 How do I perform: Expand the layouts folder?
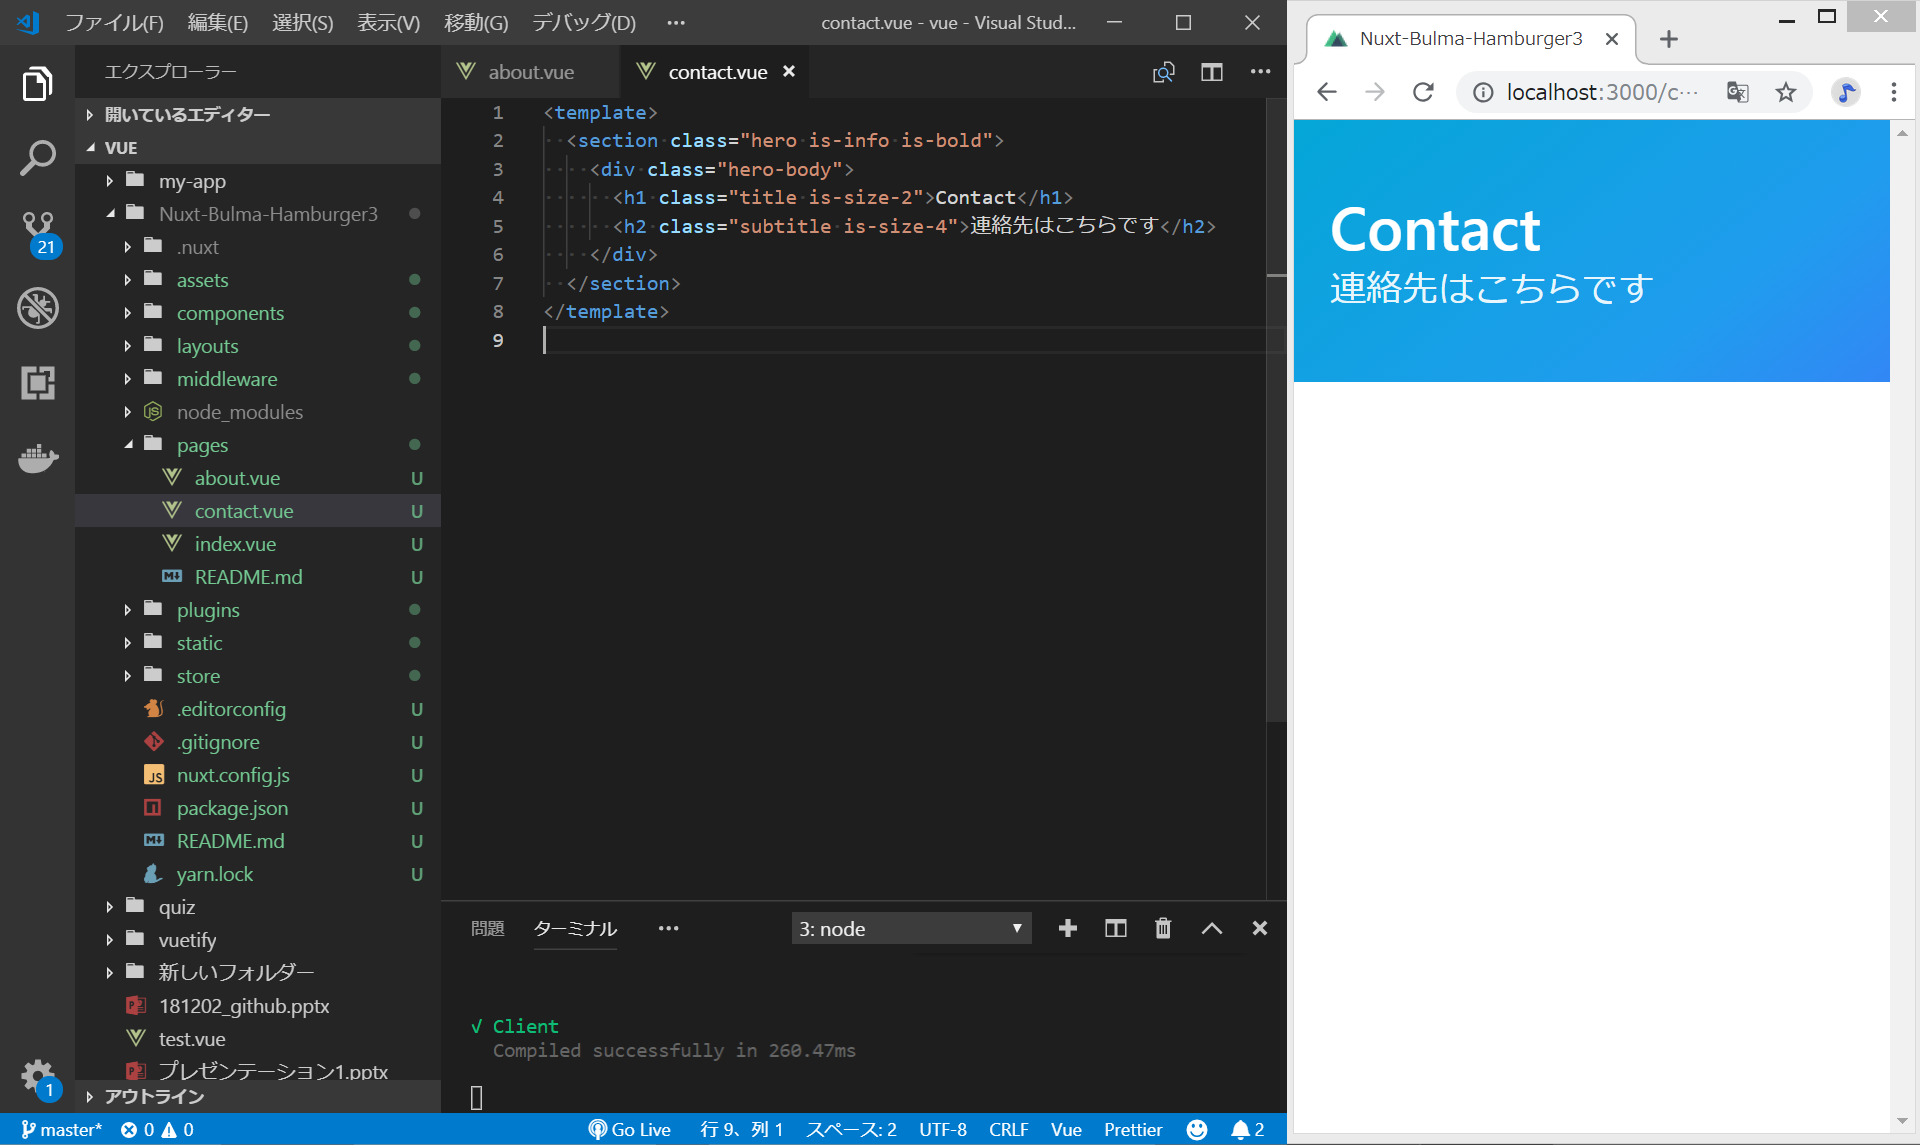point(258,346)
